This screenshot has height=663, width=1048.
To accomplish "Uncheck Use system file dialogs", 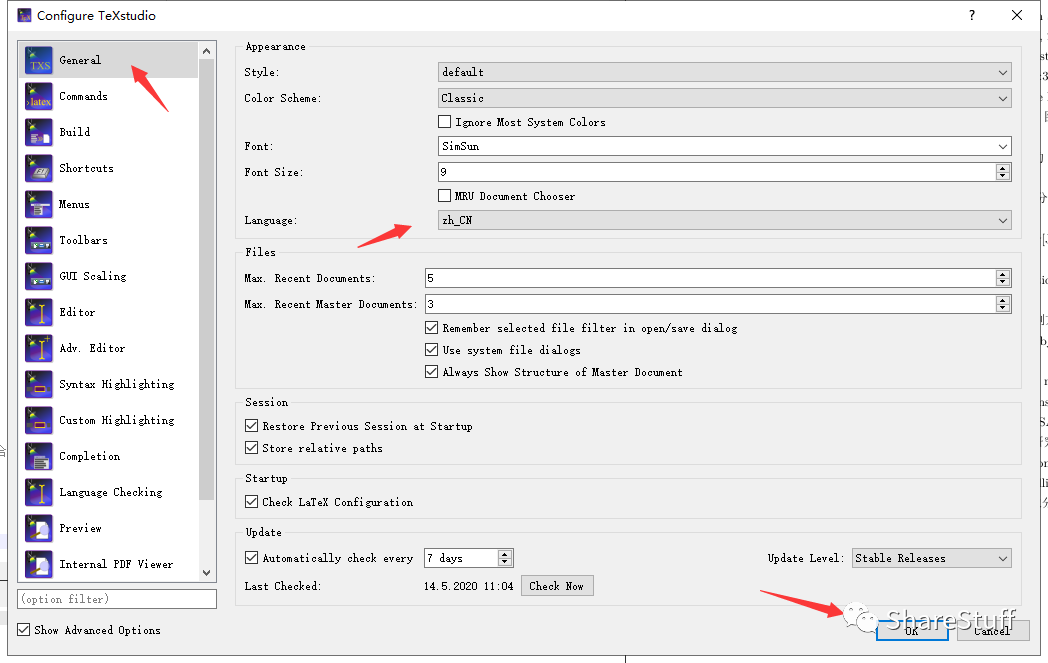I will point(432,350).
